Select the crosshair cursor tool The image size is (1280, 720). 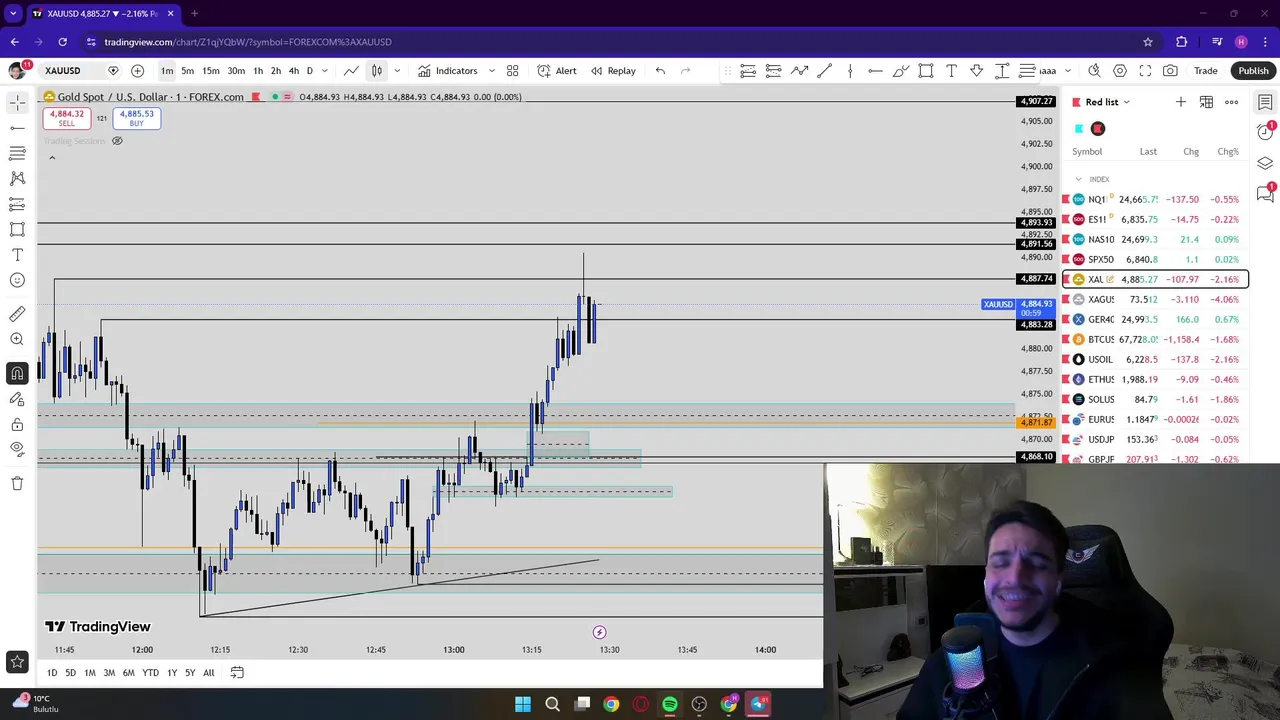[17, 102]
